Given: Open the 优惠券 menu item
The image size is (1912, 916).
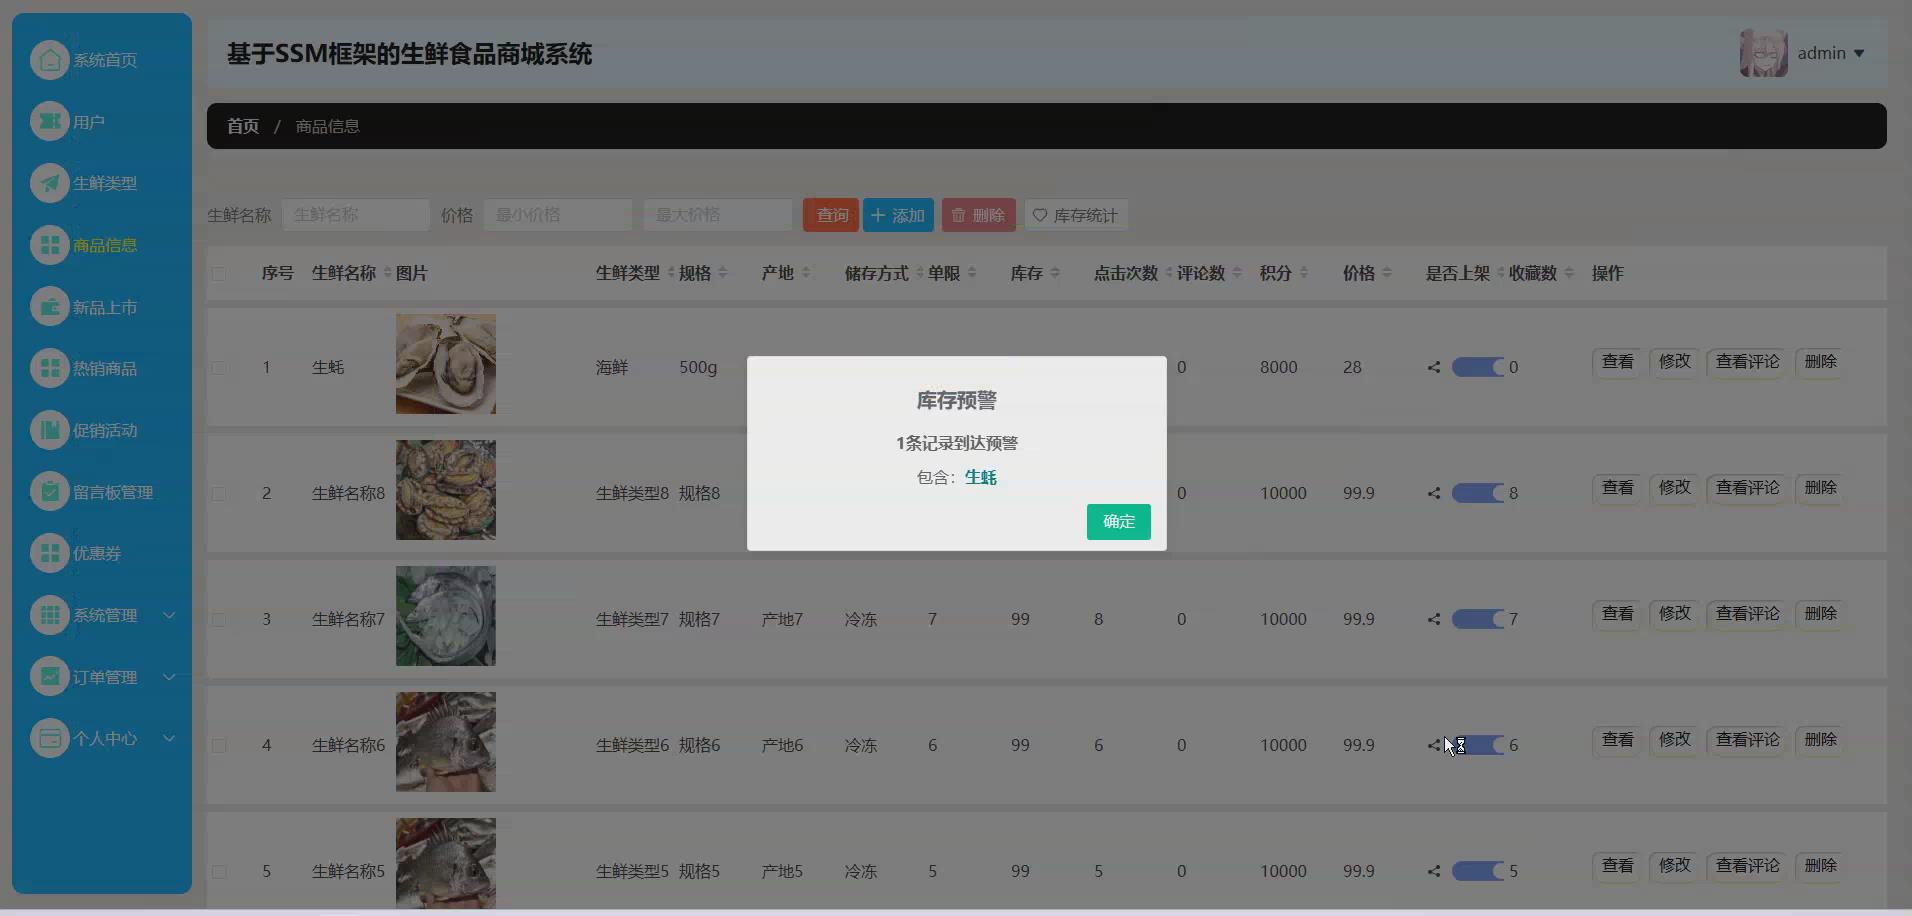Looking at the screenshot, I should click(97, 553).
